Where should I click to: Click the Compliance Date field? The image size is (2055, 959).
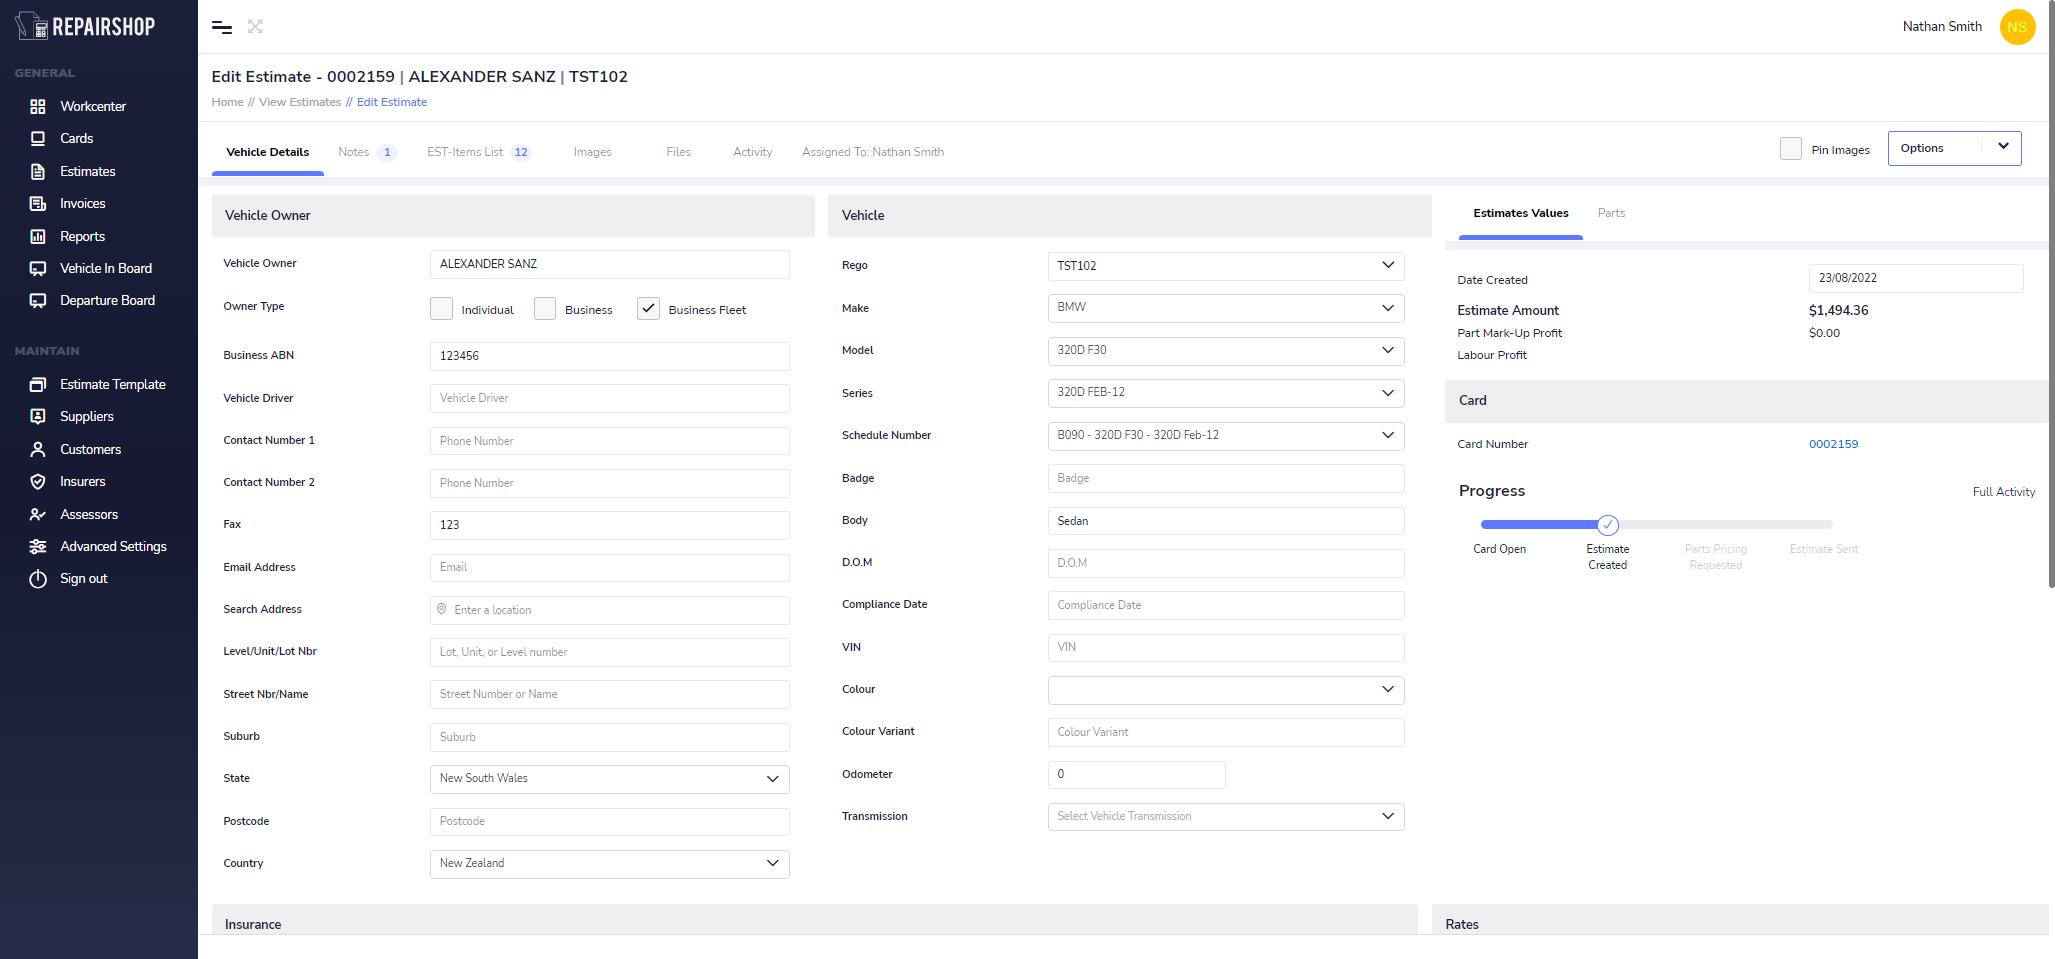point(1226,605)
